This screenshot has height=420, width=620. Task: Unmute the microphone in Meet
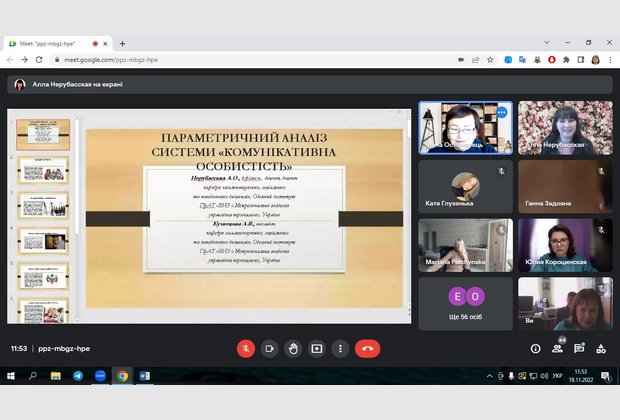(x=245, y=348)
